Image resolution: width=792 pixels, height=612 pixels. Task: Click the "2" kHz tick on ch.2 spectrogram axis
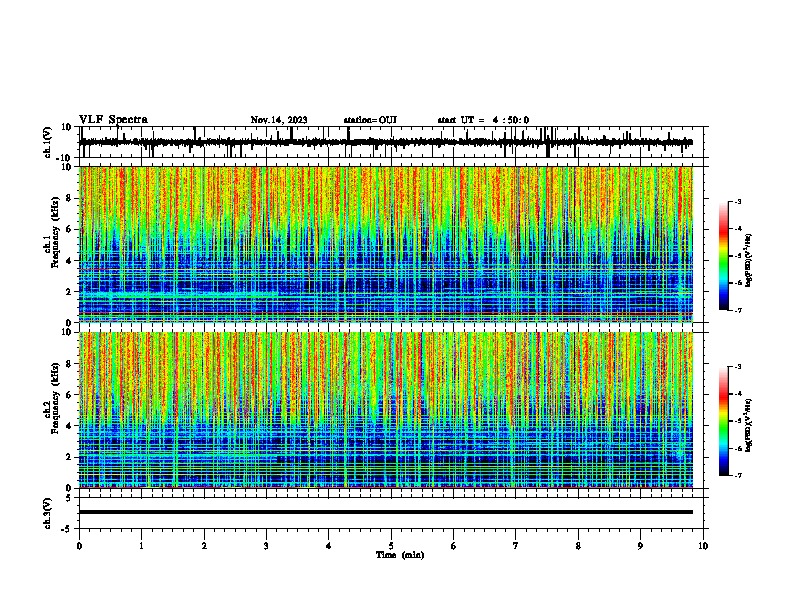(x=69, y=457)
